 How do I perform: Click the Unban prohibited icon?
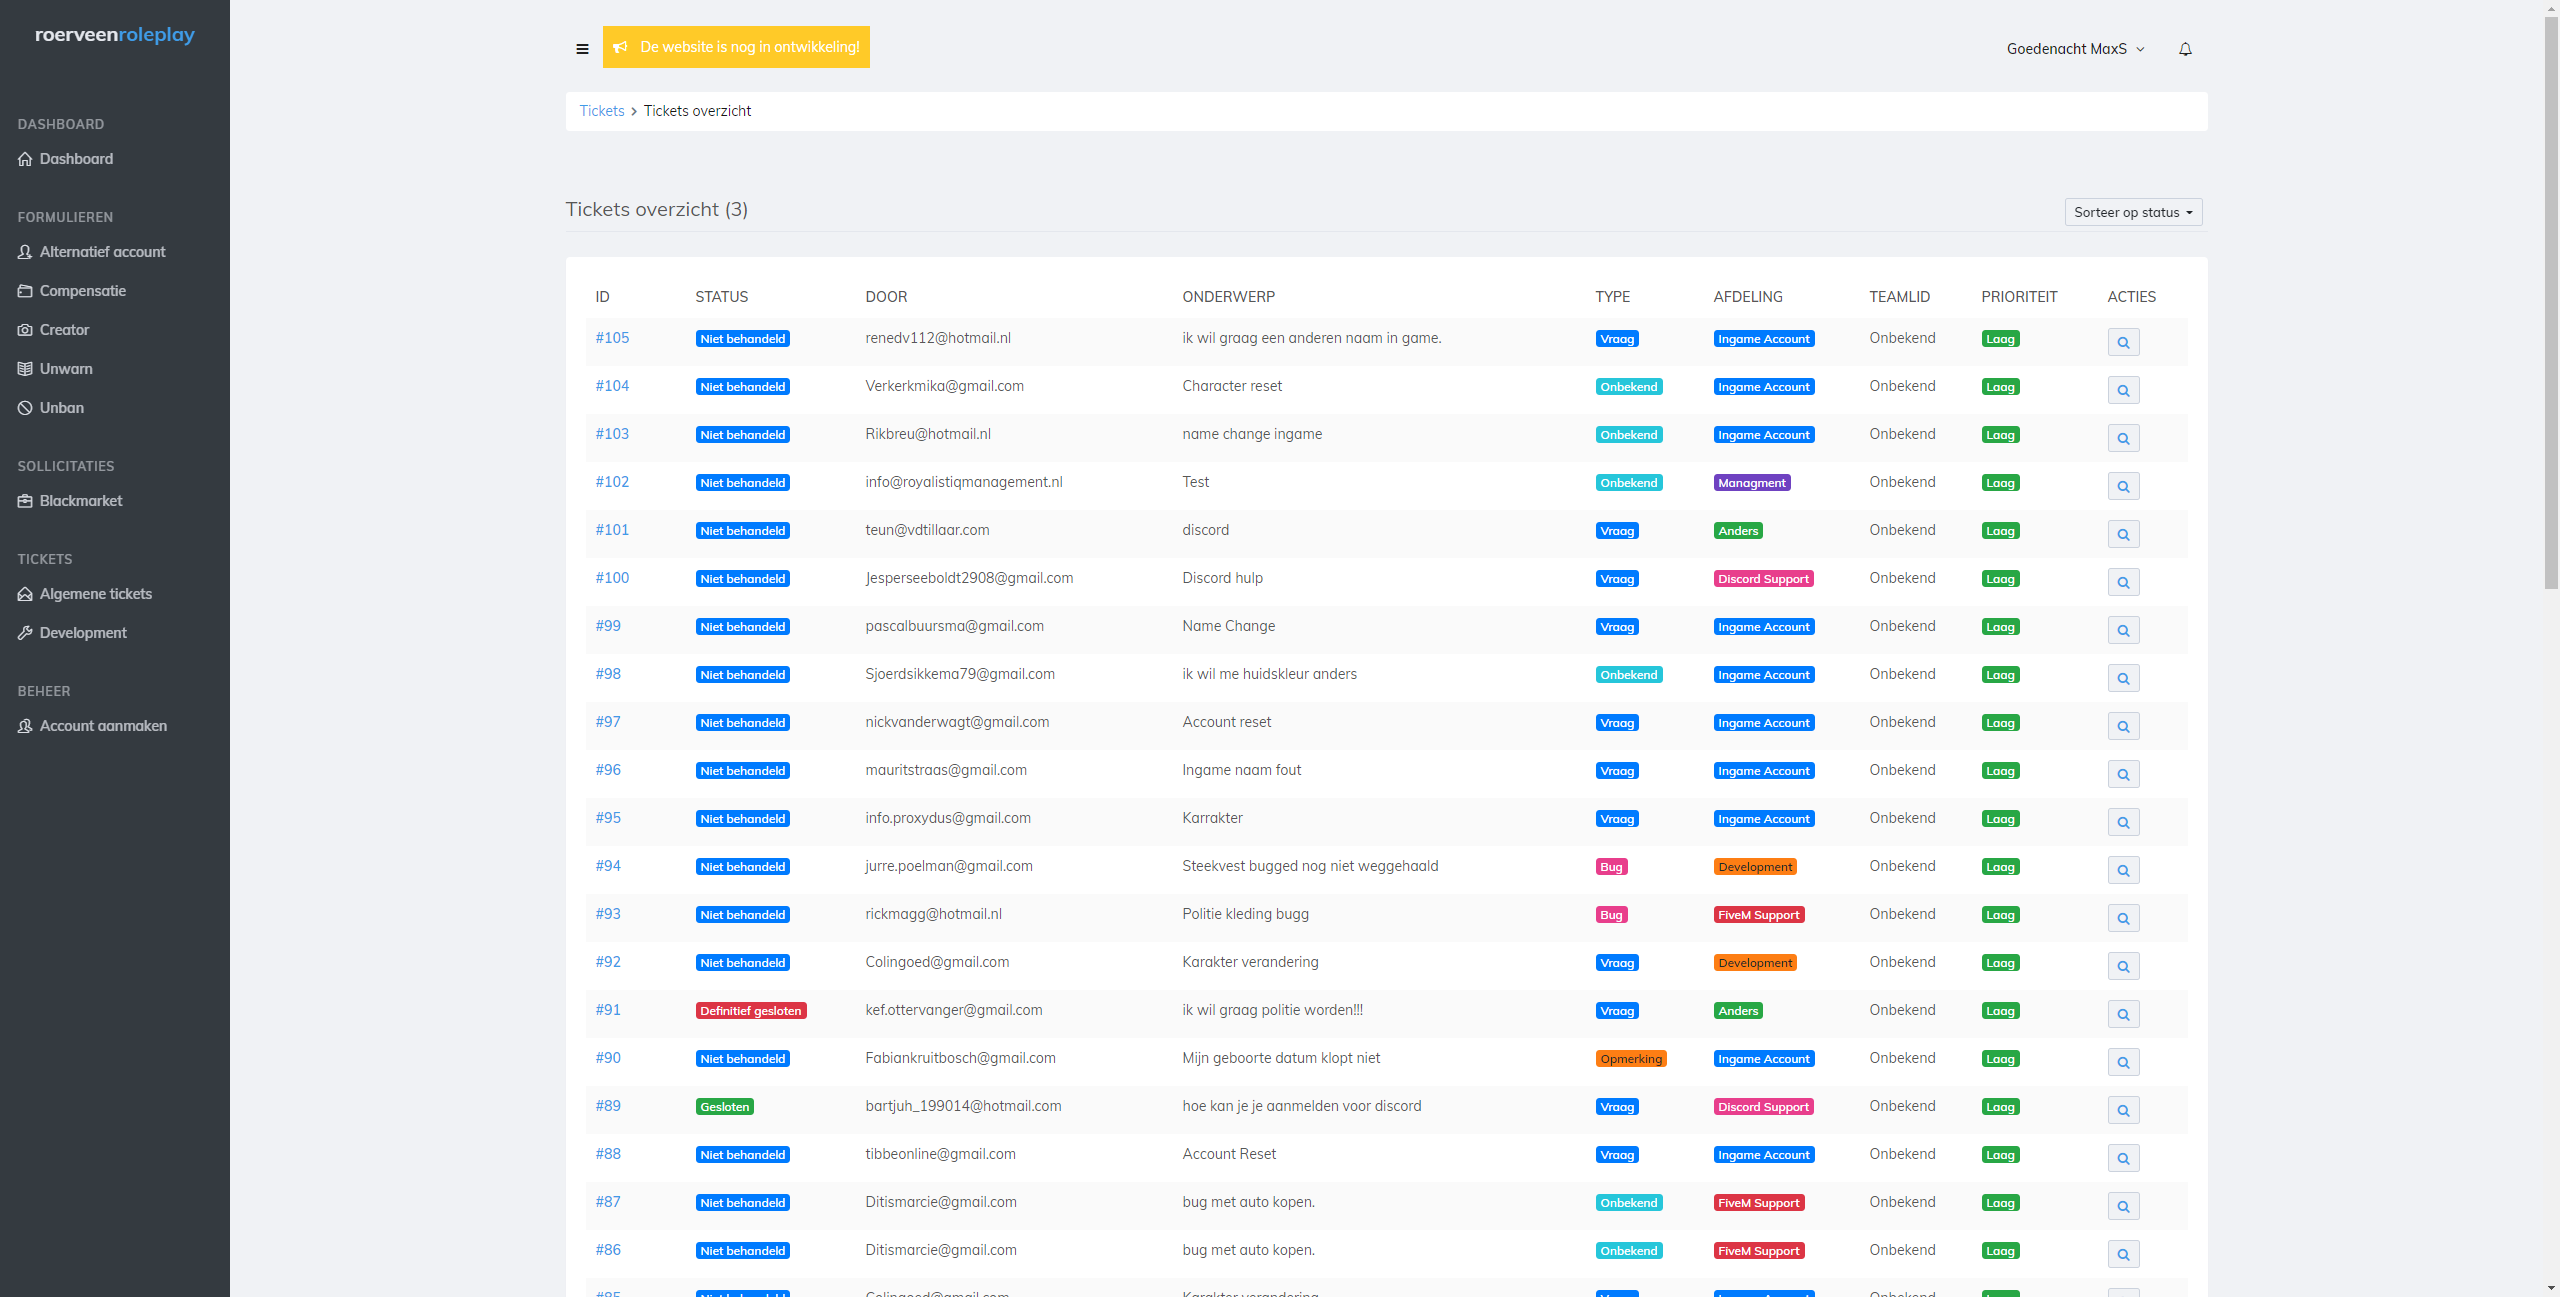25,408
